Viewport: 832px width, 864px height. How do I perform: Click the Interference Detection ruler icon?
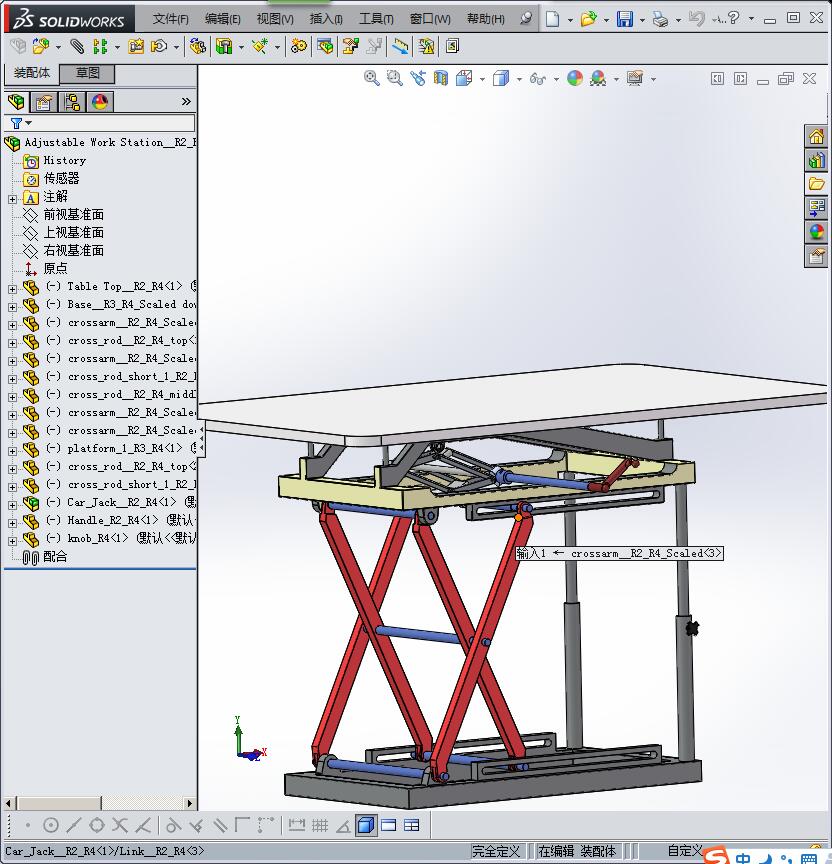point(401,46)
